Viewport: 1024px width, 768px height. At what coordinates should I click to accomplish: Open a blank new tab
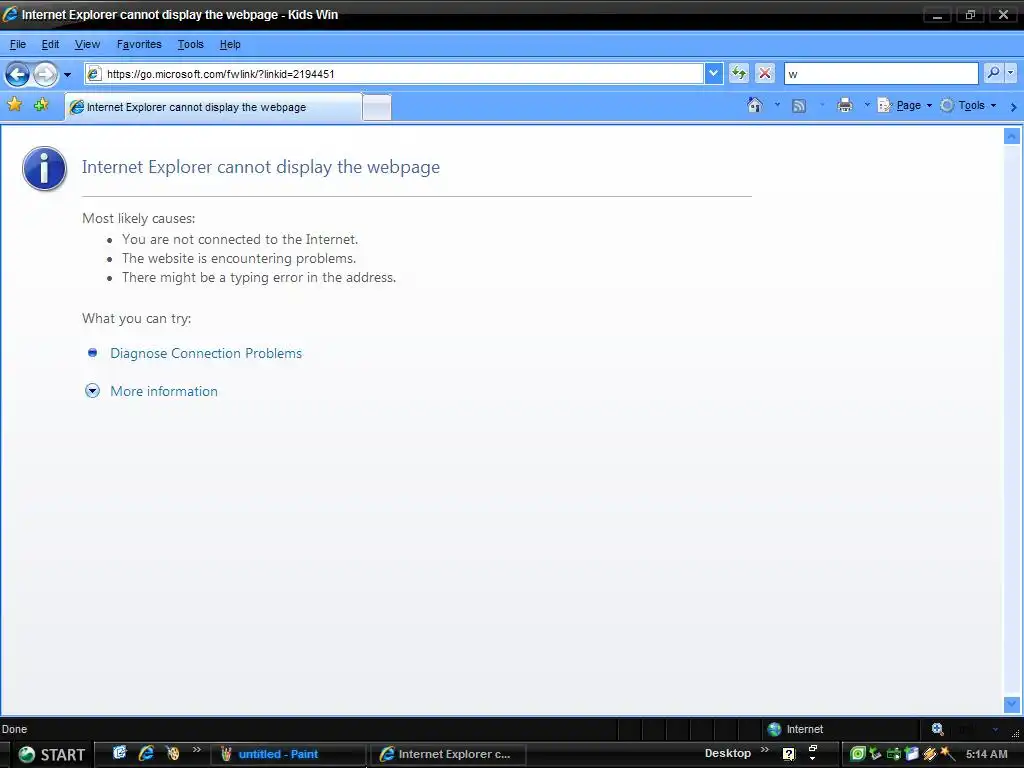(x=377, y=107)
